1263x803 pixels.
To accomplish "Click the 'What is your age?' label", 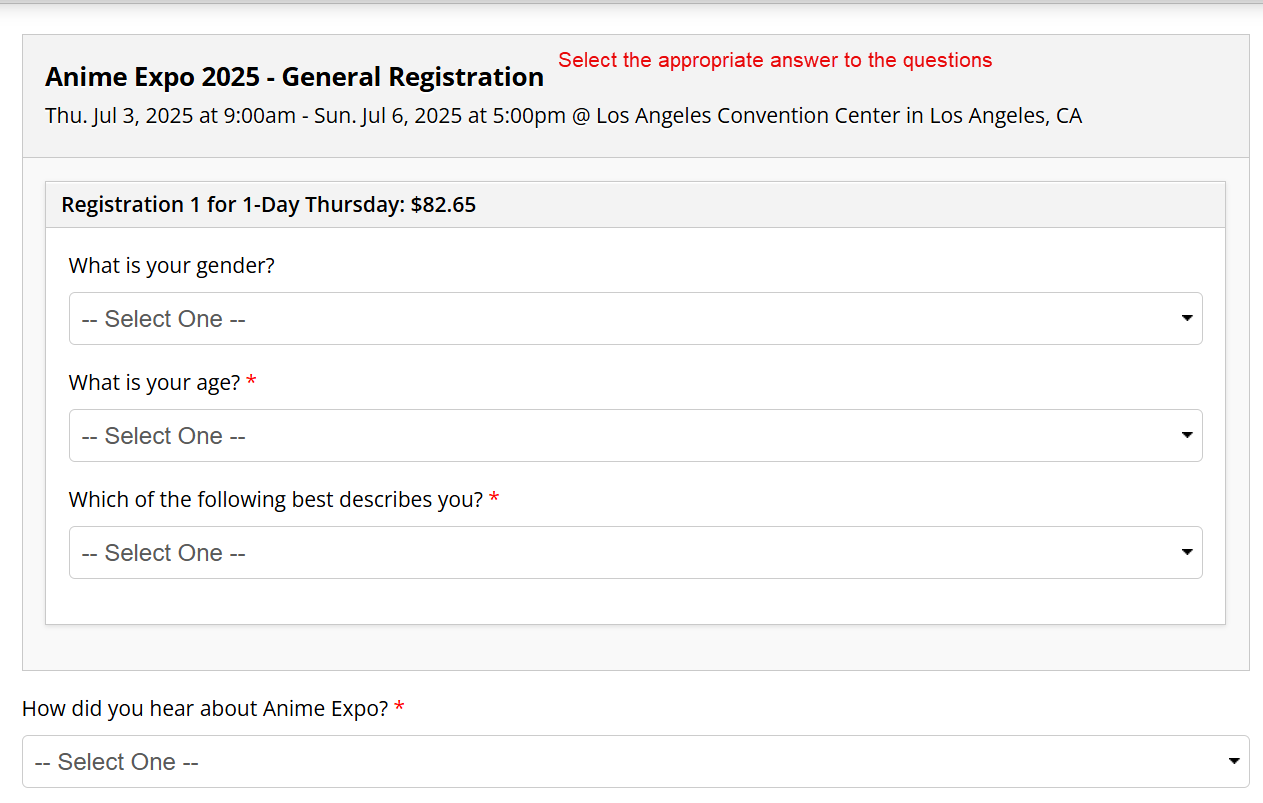I will [x=154, y=383].
